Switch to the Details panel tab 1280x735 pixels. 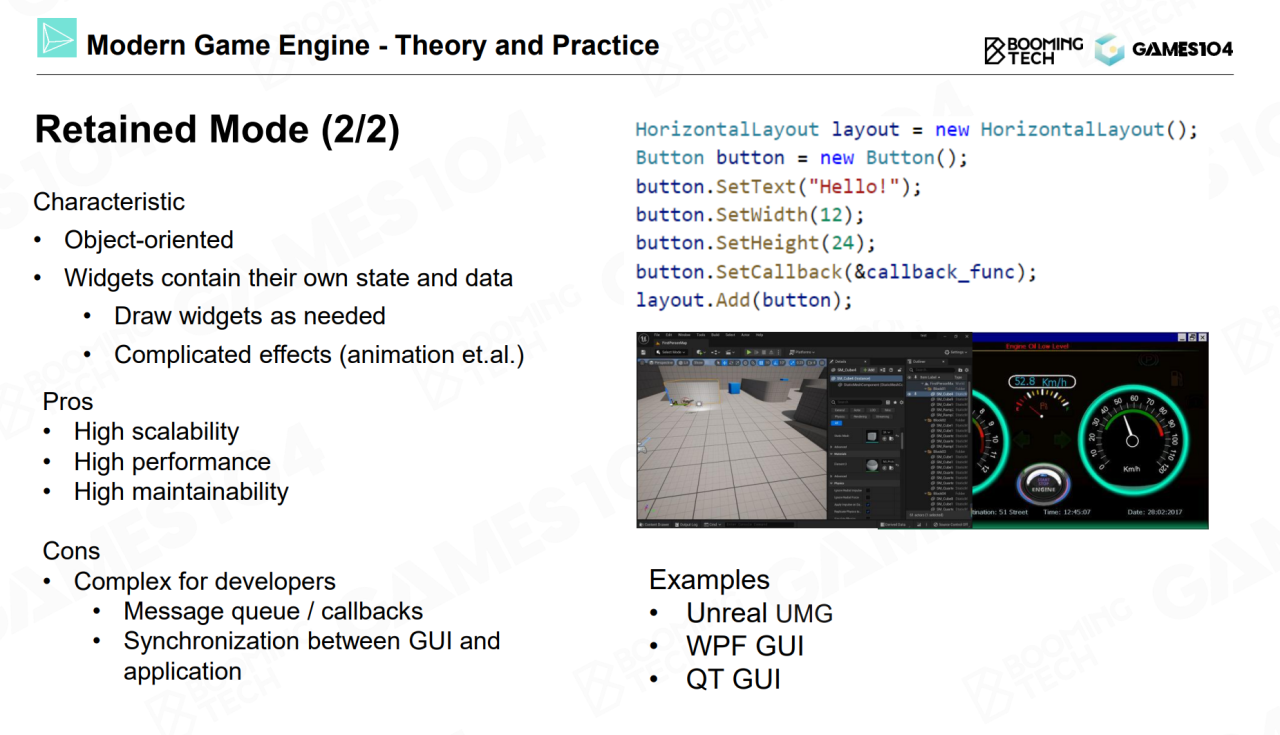coord(840,361)
